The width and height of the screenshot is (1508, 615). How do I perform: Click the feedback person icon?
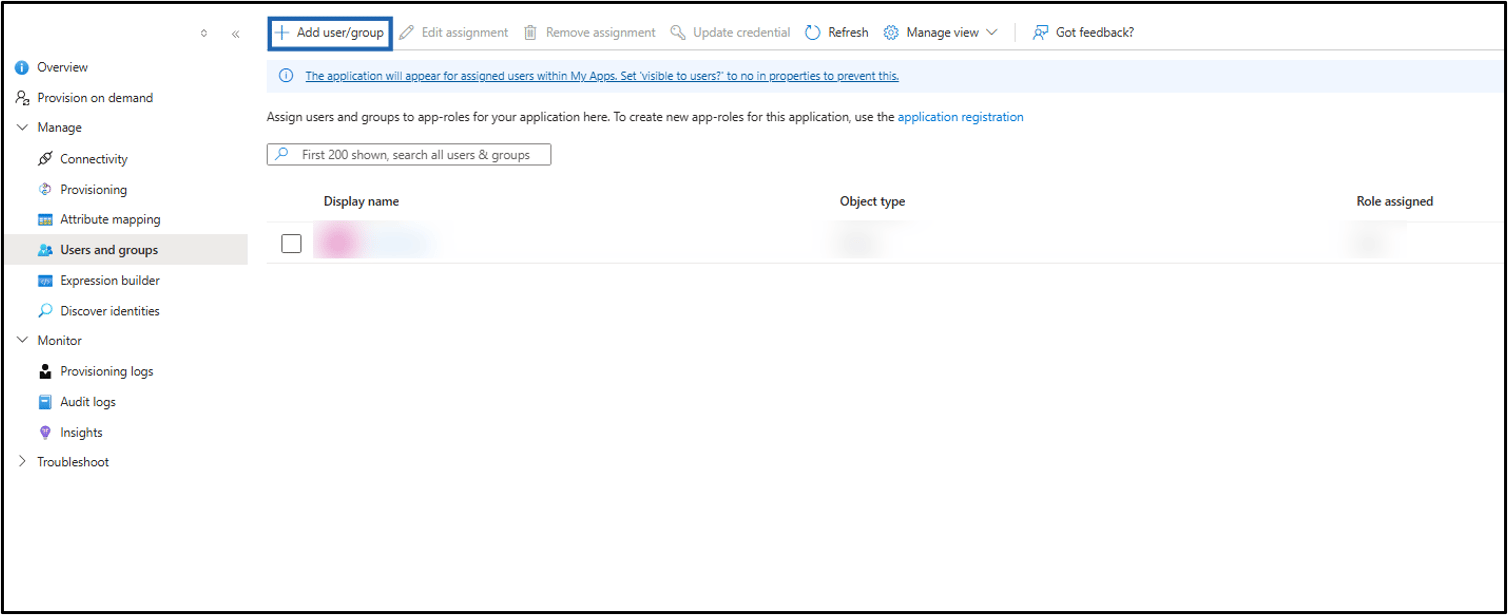click(1040, 32)
